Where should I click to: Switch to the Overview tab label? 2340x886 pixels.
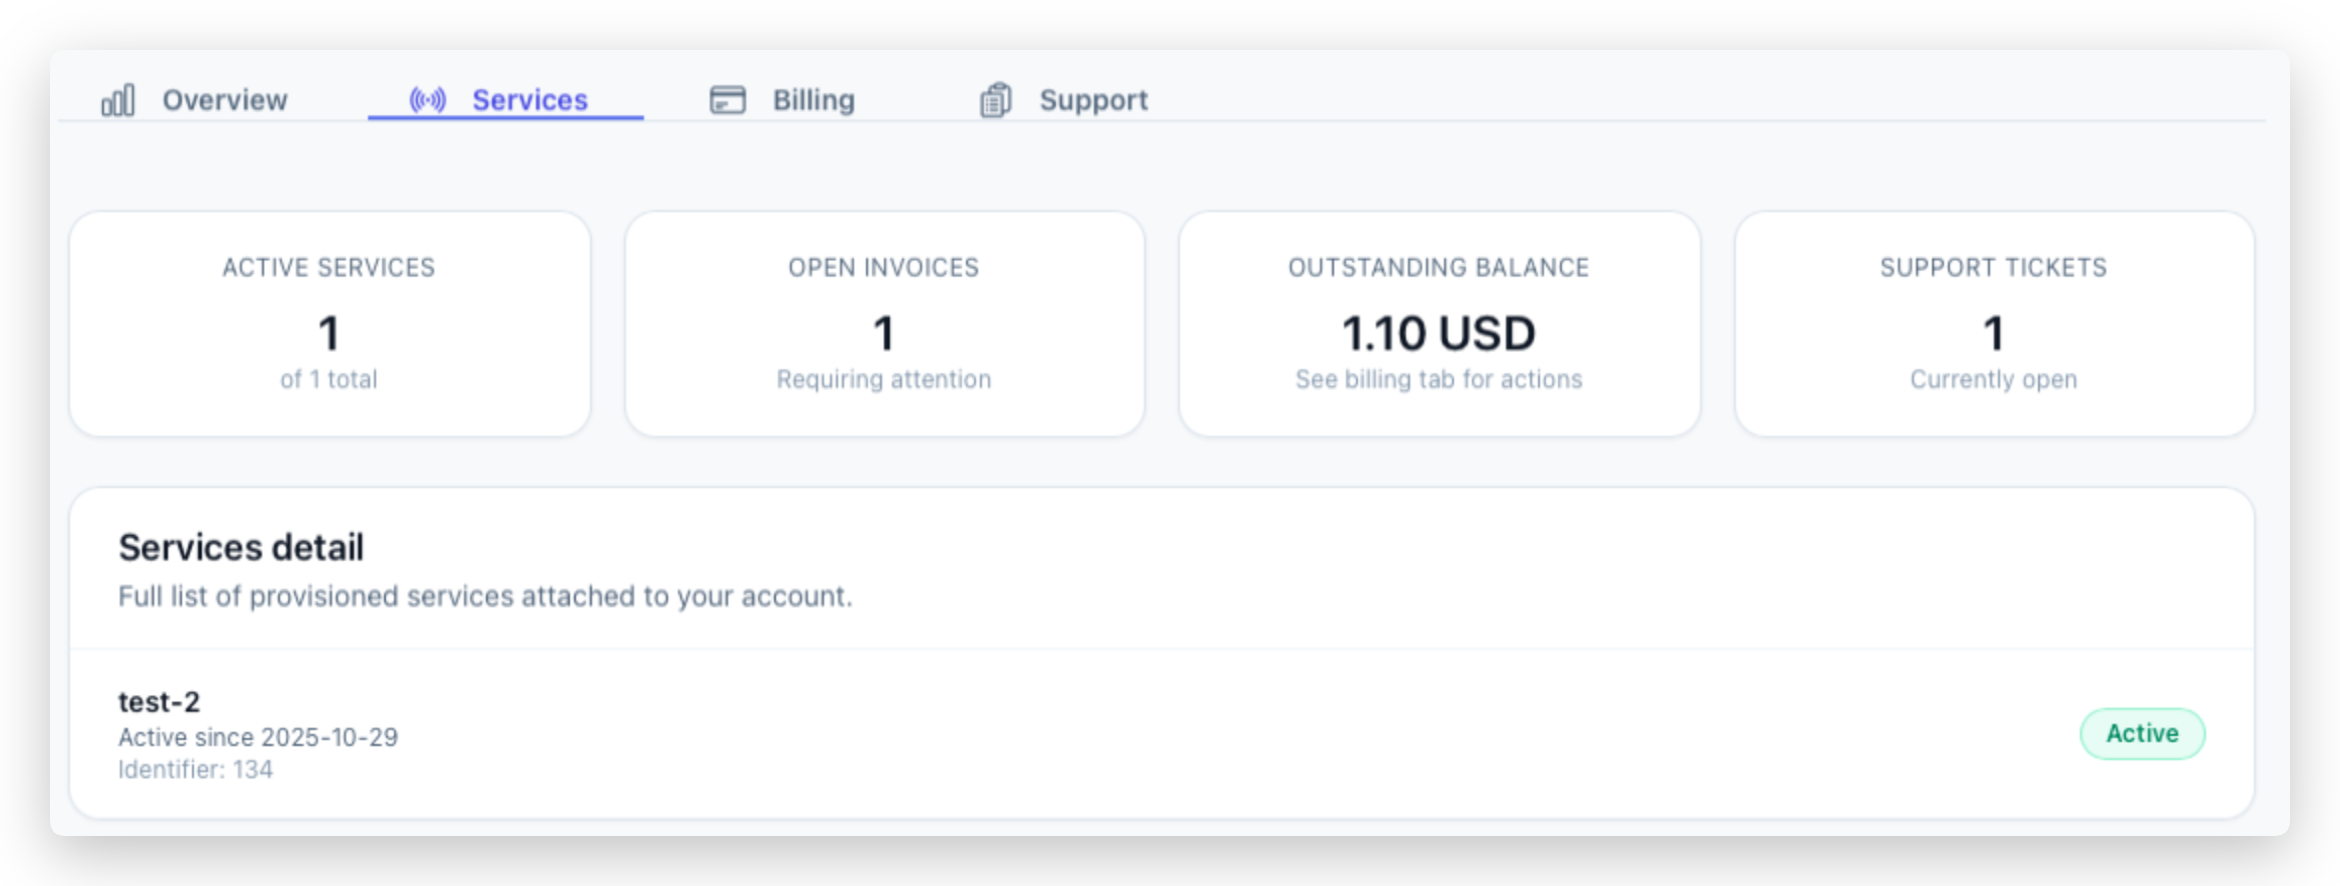pyautogui.click(x=225, y=100)
